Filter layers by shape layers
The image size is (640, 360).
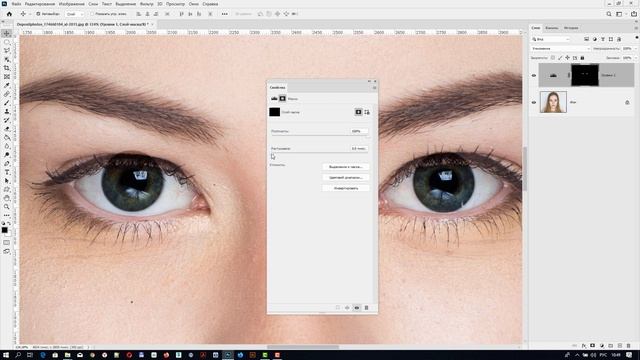click(611, 39)
